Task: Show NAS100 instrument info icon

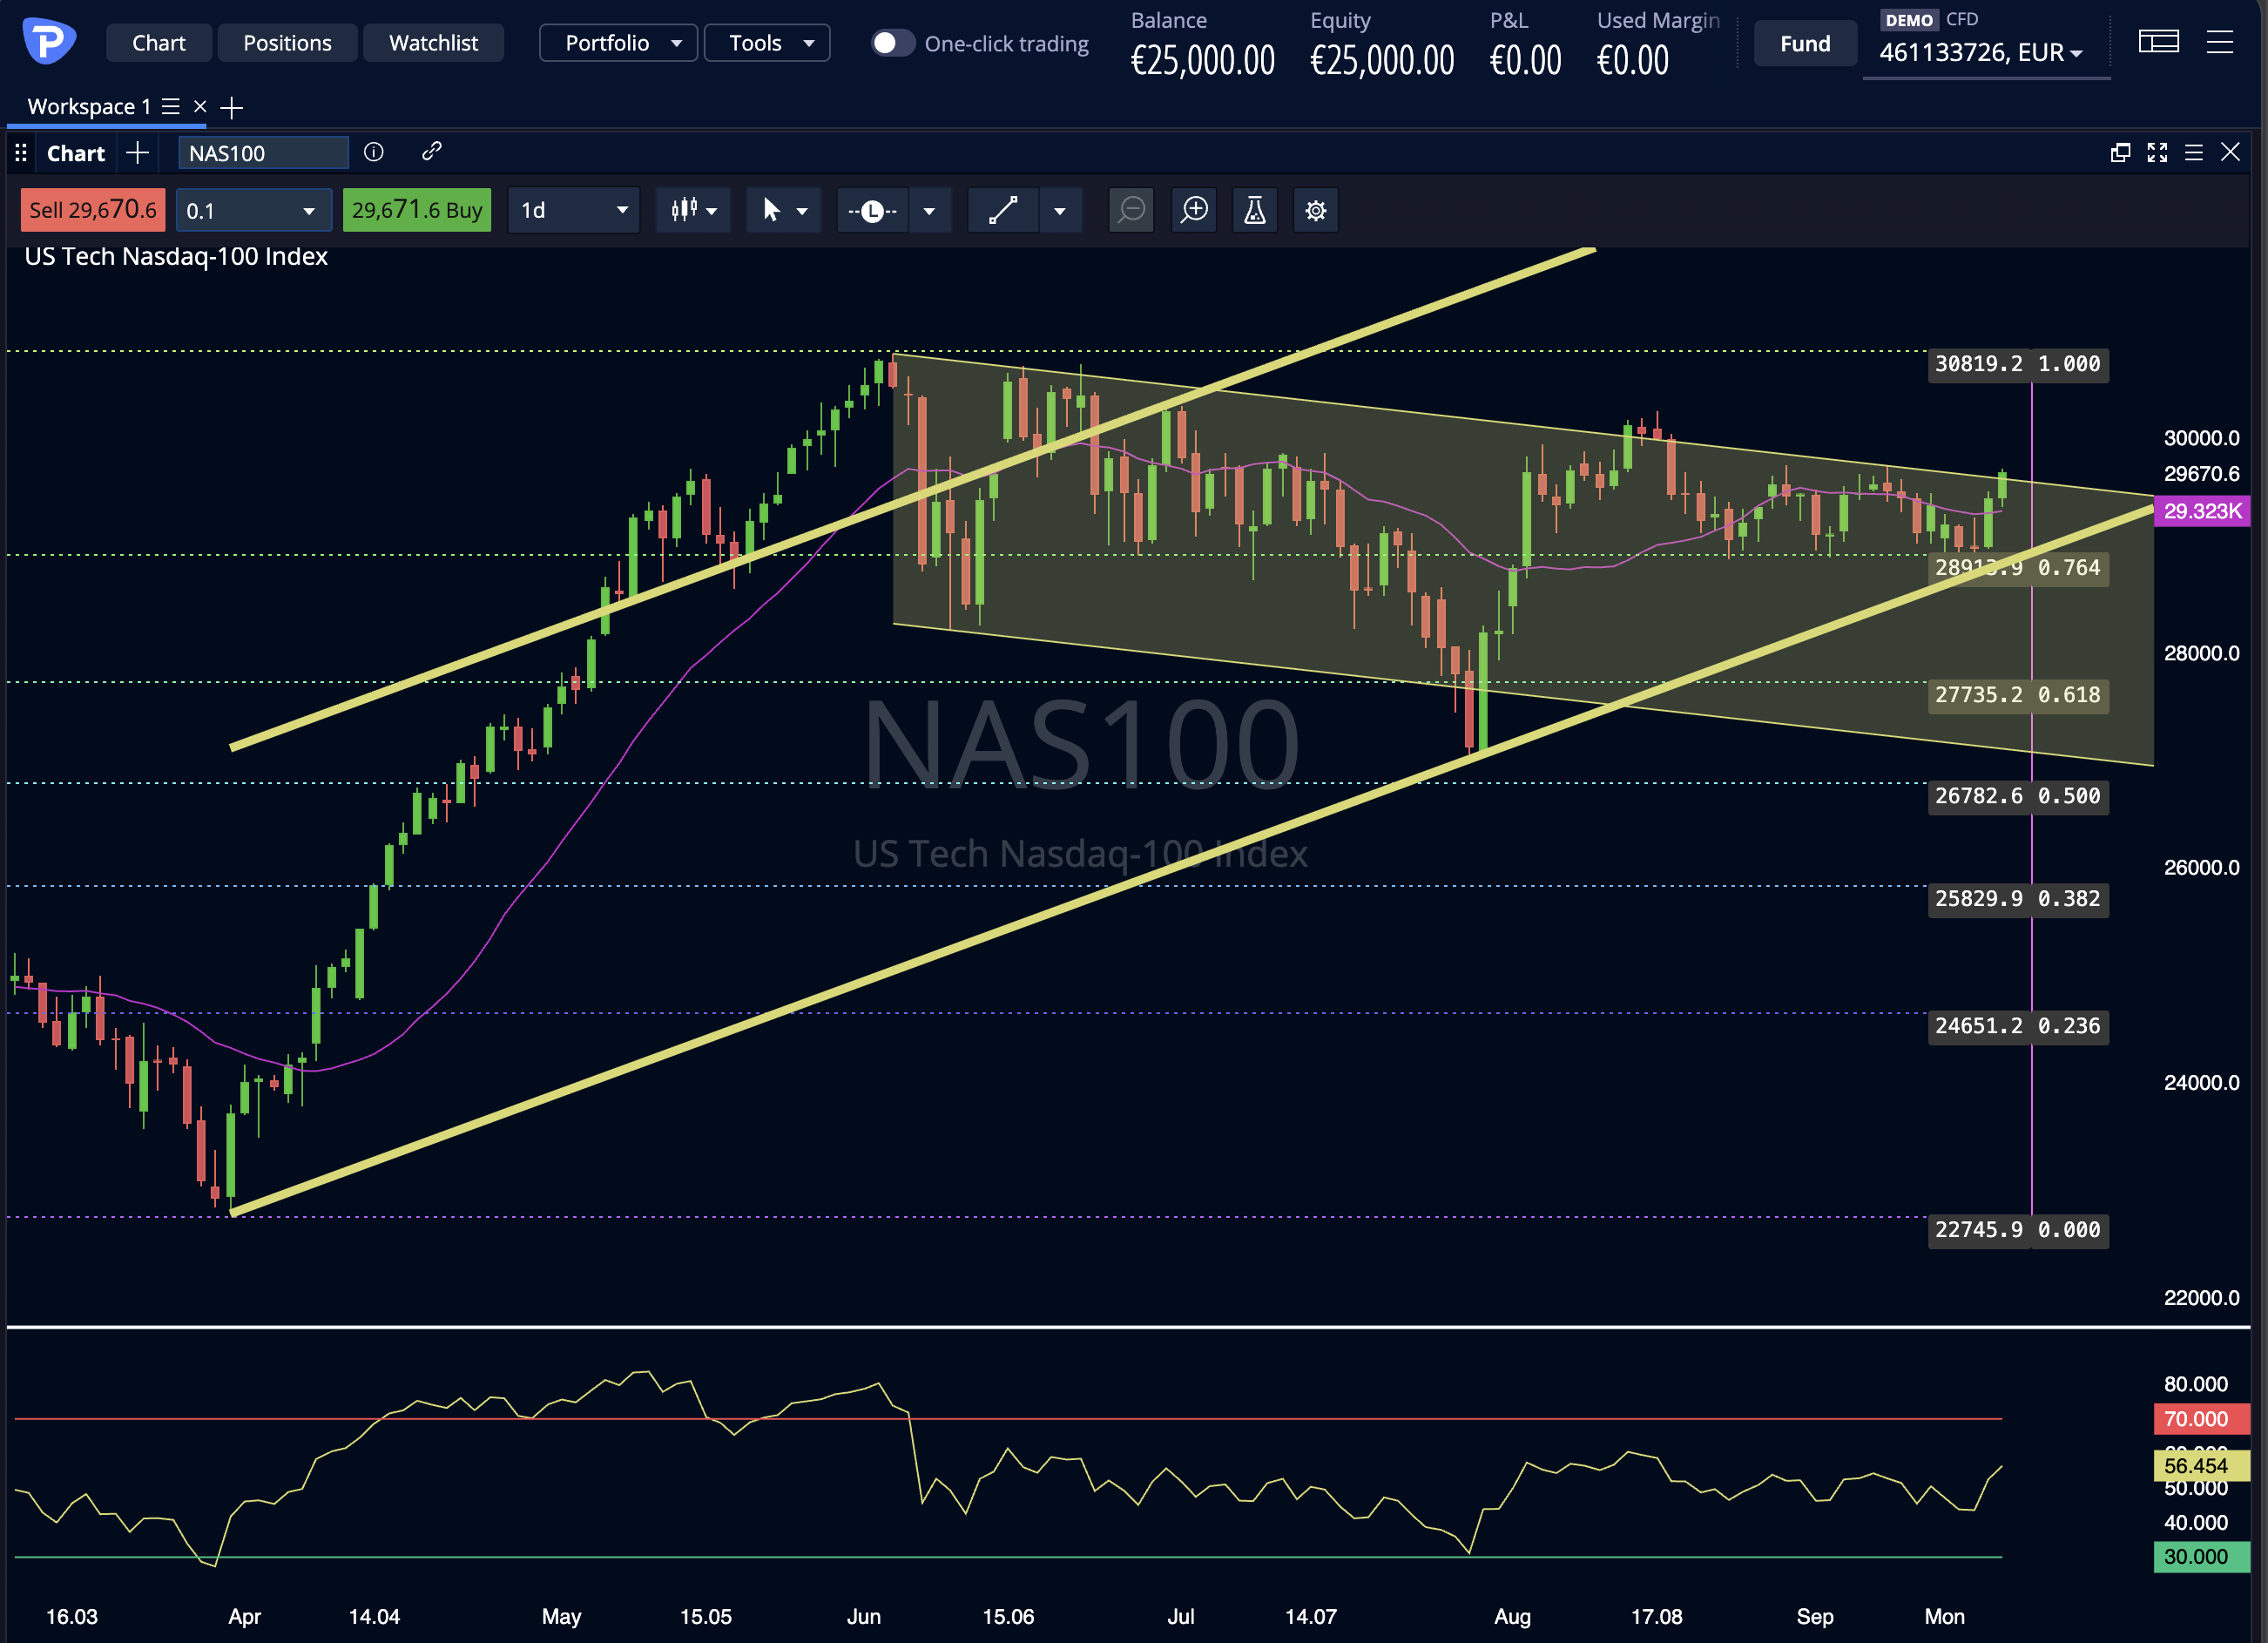Action: (374, 152)
